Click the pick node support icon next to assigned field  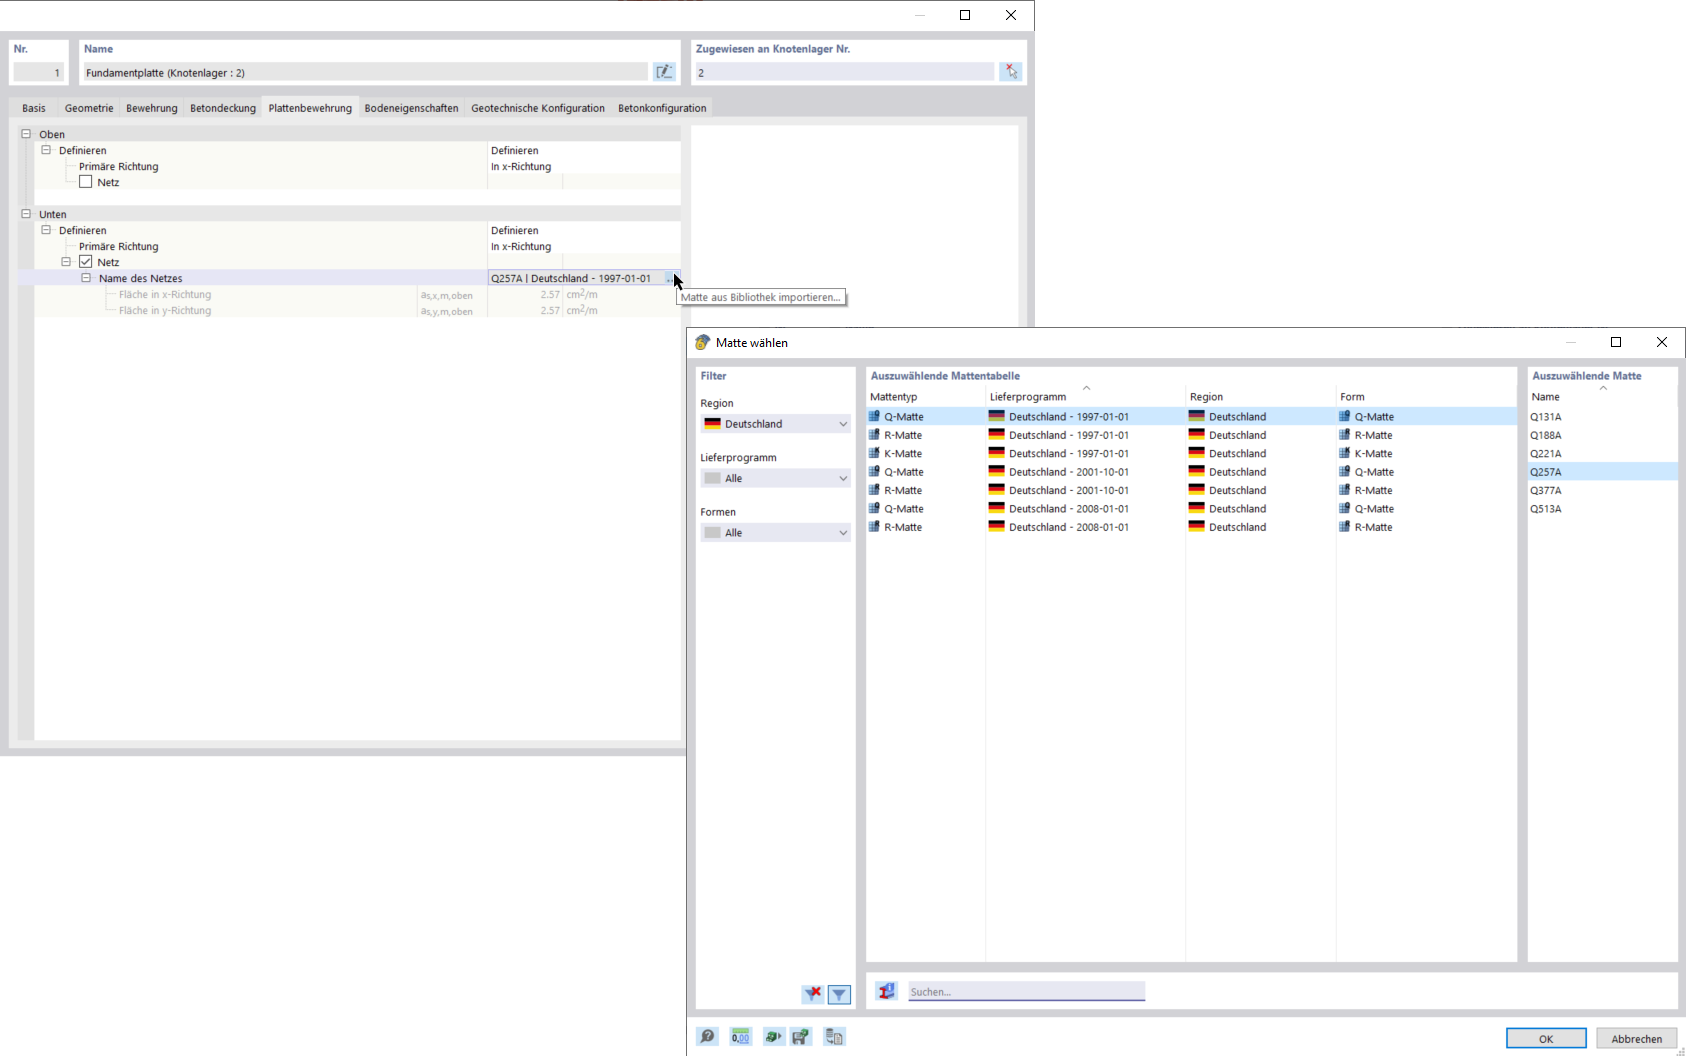click(x=1011, y=72)
